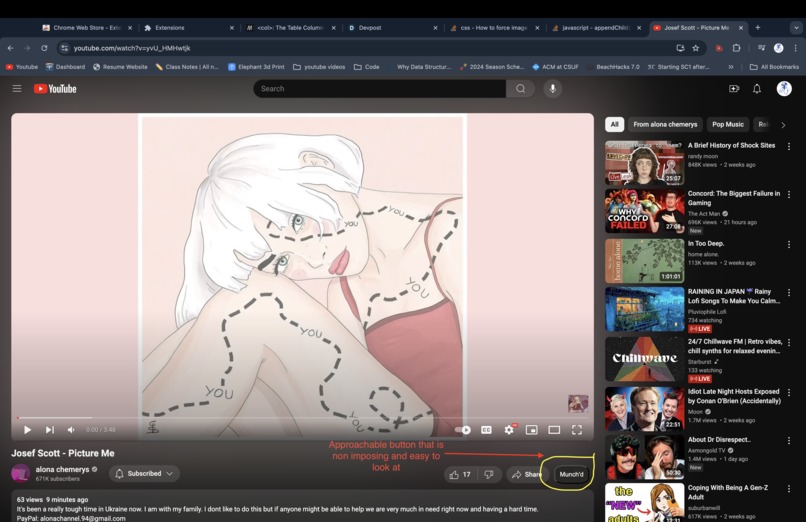Viewport: 806px width, 522px height.
Task: Open YouTube account avatar menu
Action: coord(784,89)
